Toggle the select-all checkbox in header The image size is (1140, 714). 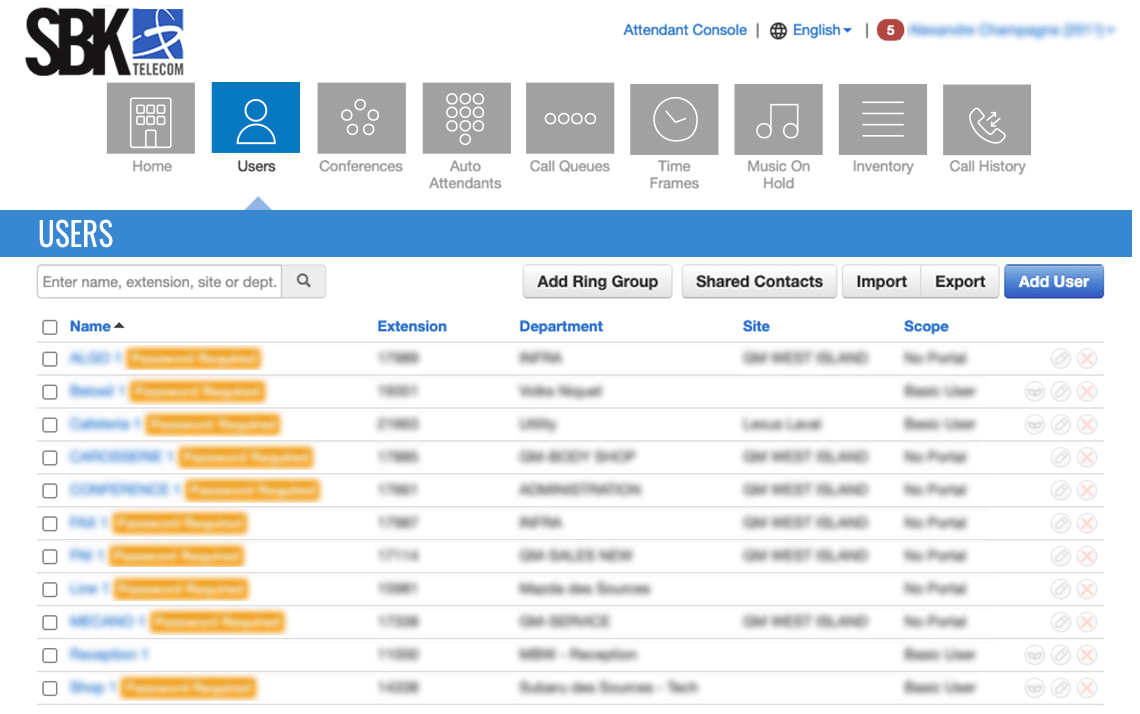50,327
